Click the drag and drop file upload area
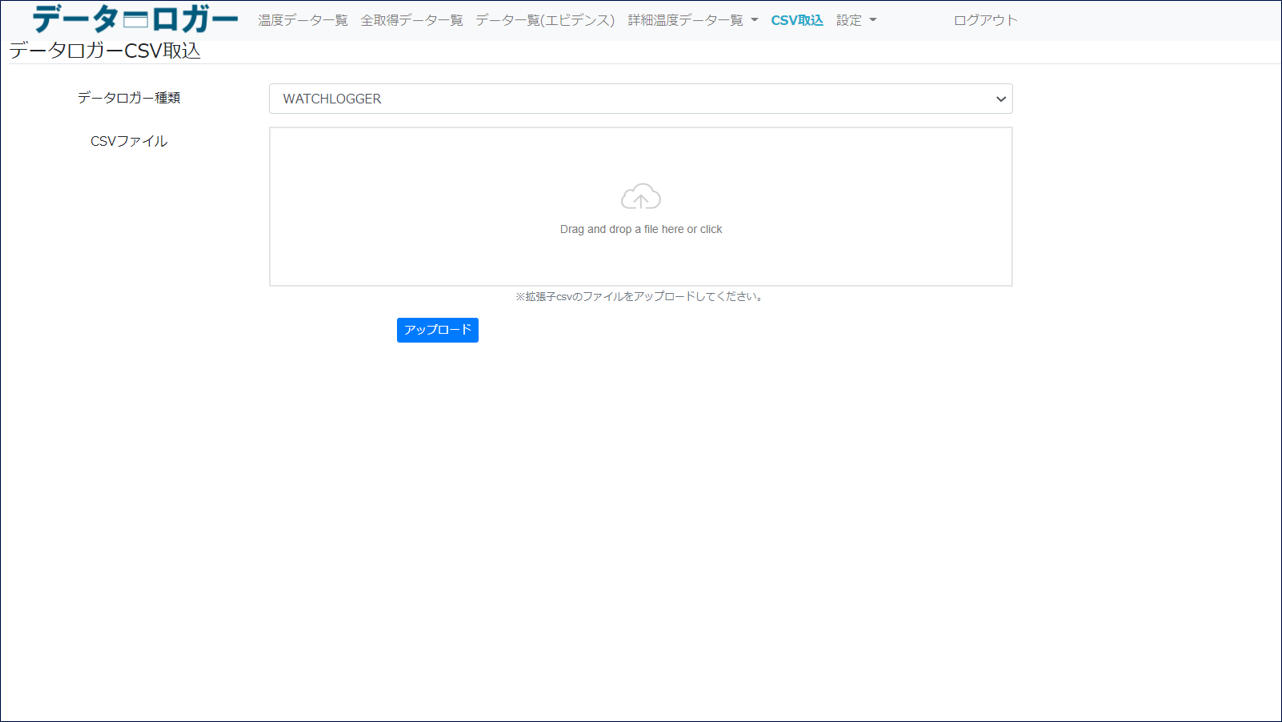Image resolution: width=1282 pixels, height=722 pixels. pos(640,206)
